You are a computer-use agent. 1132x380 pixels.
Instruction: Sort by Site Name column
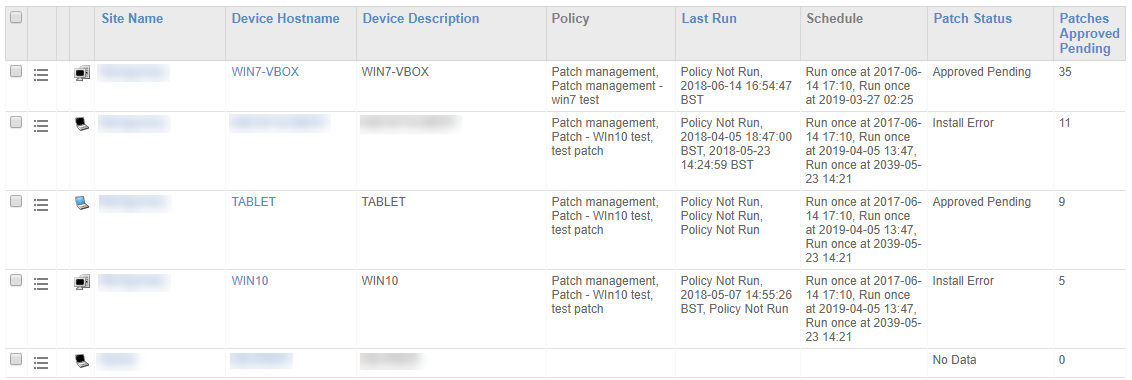pyautogui.click(x=132, y=19)
